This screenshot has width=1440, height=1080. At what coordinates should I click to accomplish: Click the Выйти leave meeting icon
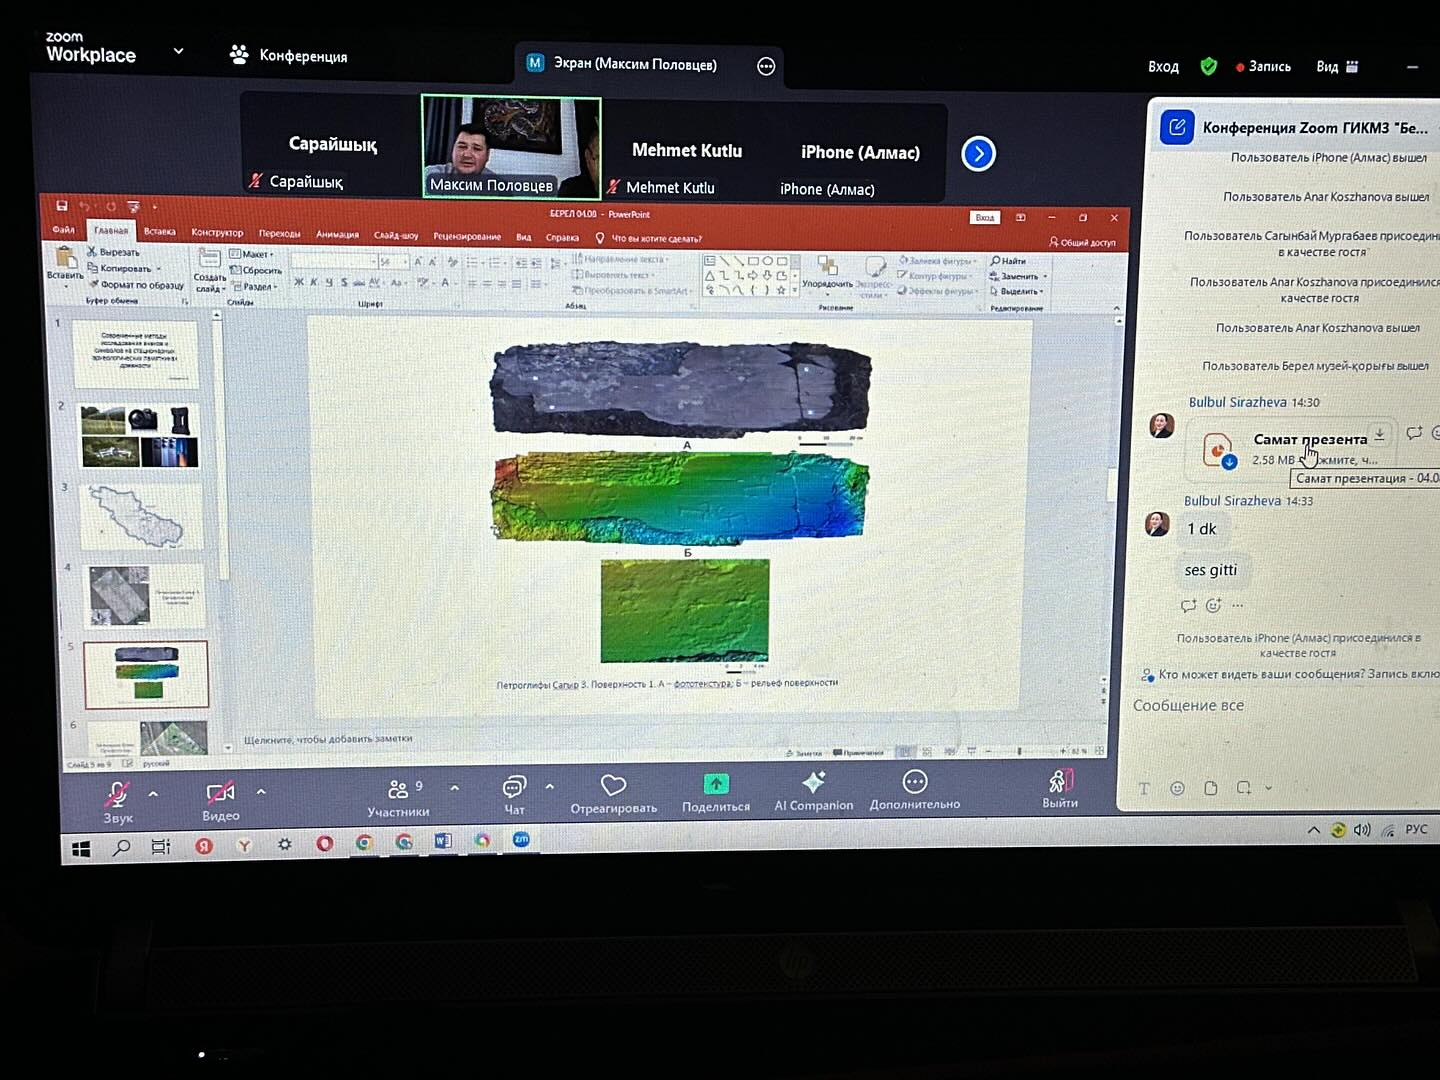1060,781
